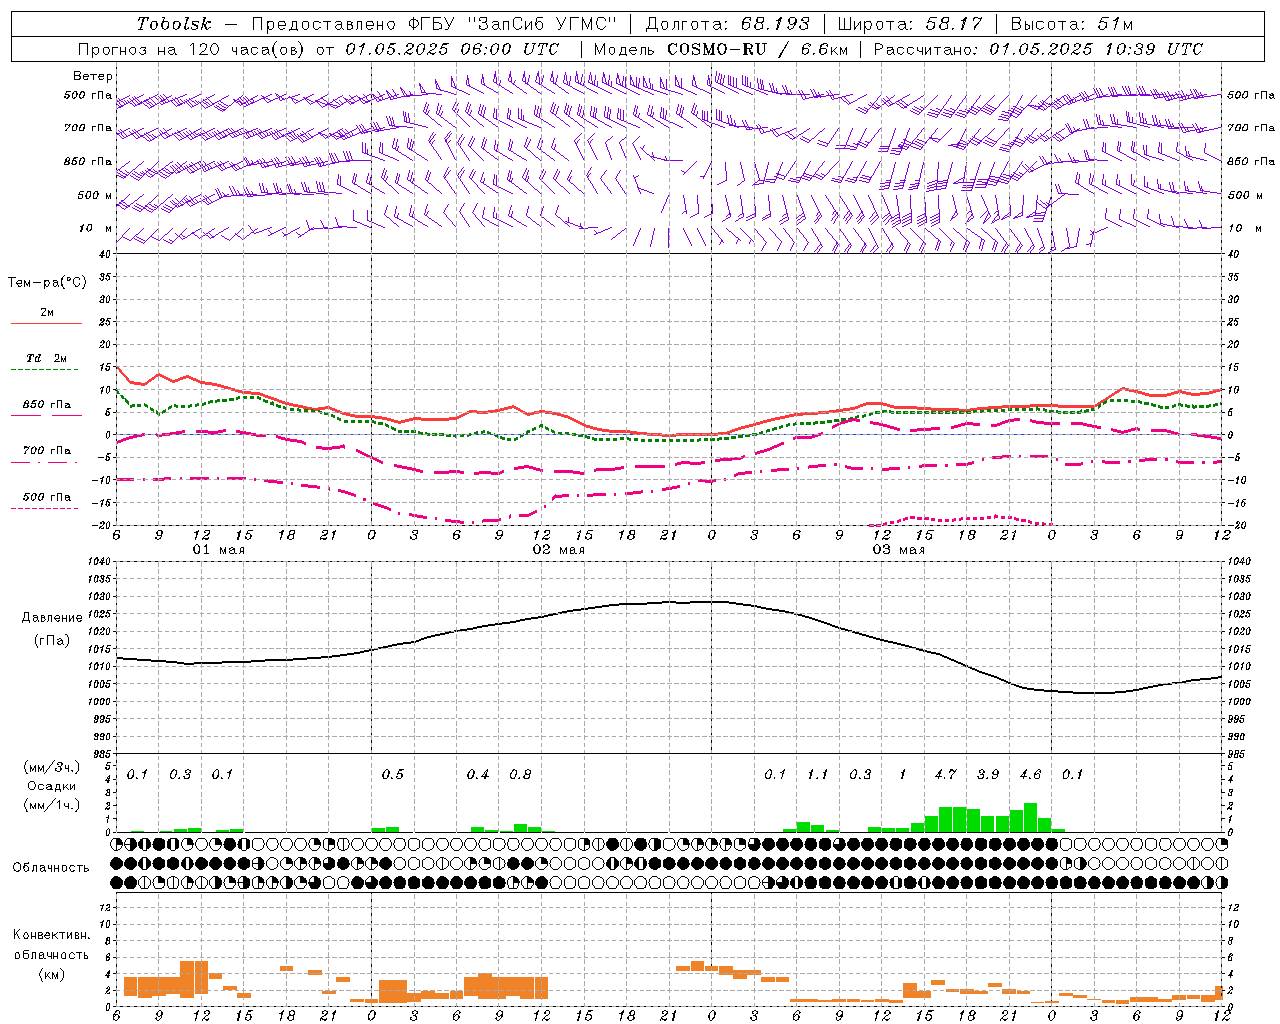Click the provider text ФГБУ "ЗапСиб УГМС"
Screen dimensions: 1280x1024
click(512, 24)
